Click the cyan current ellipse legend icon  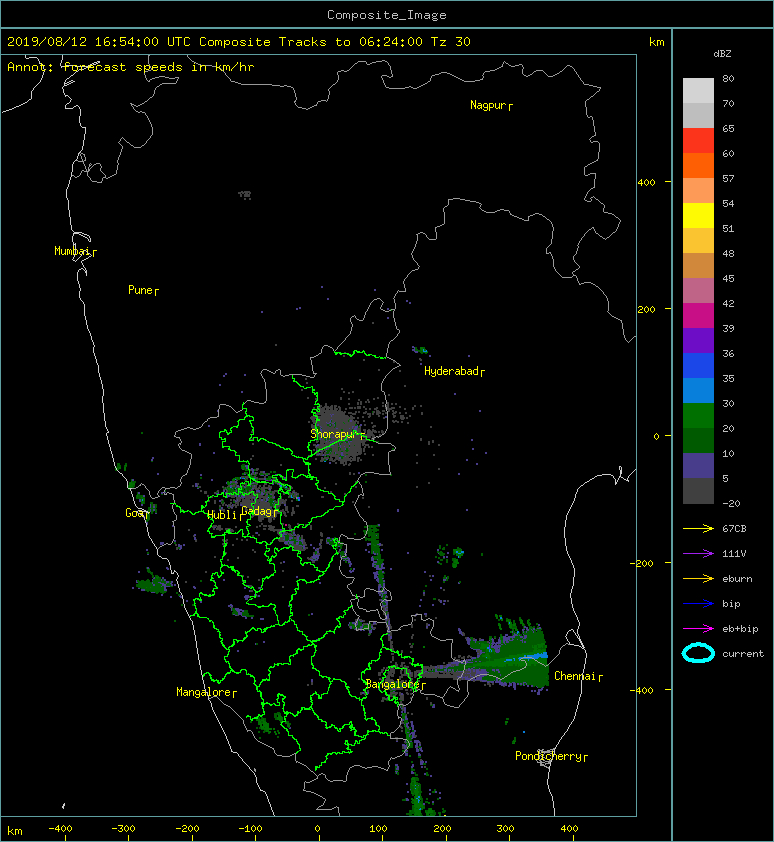(698, 653)
